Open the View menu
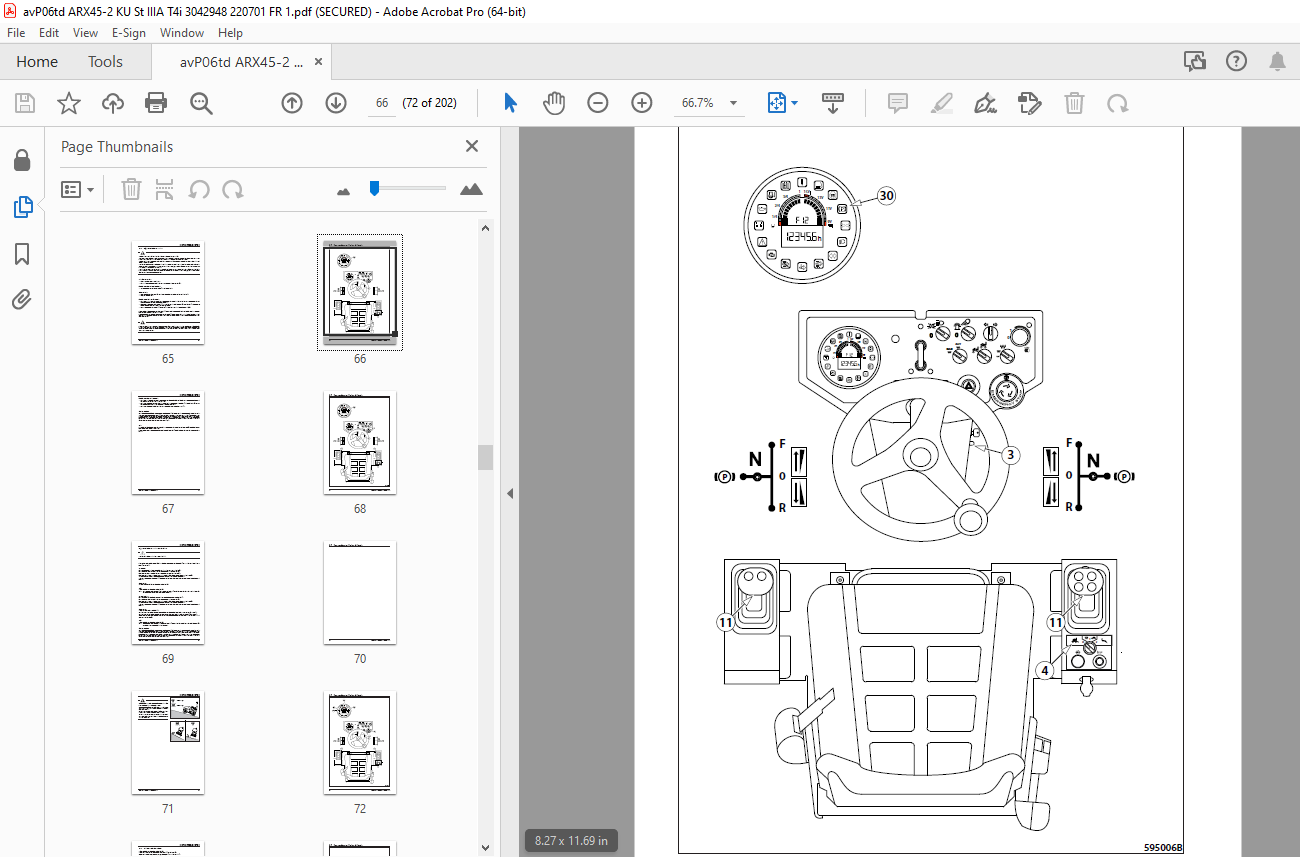This screenshot has width=1300, height=857. pos(86,33)
